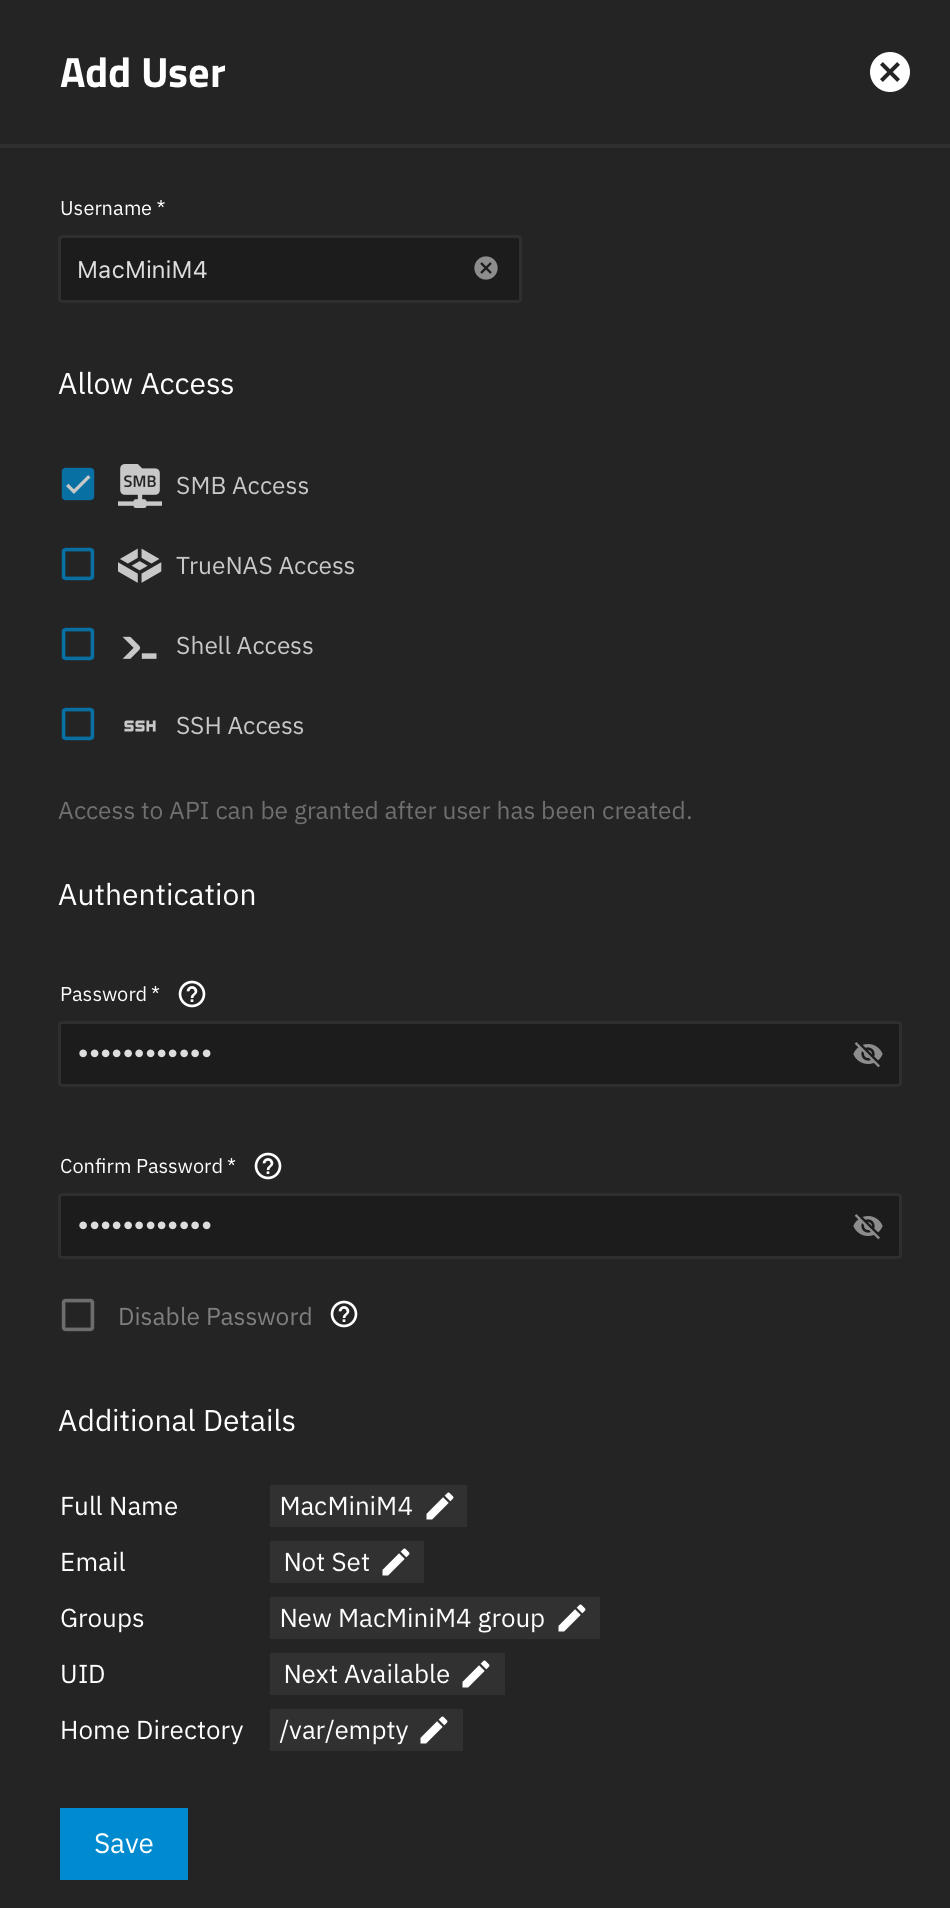Clear the Username field with the X icon
950x1908 pixels.
(x=486, y=268)
